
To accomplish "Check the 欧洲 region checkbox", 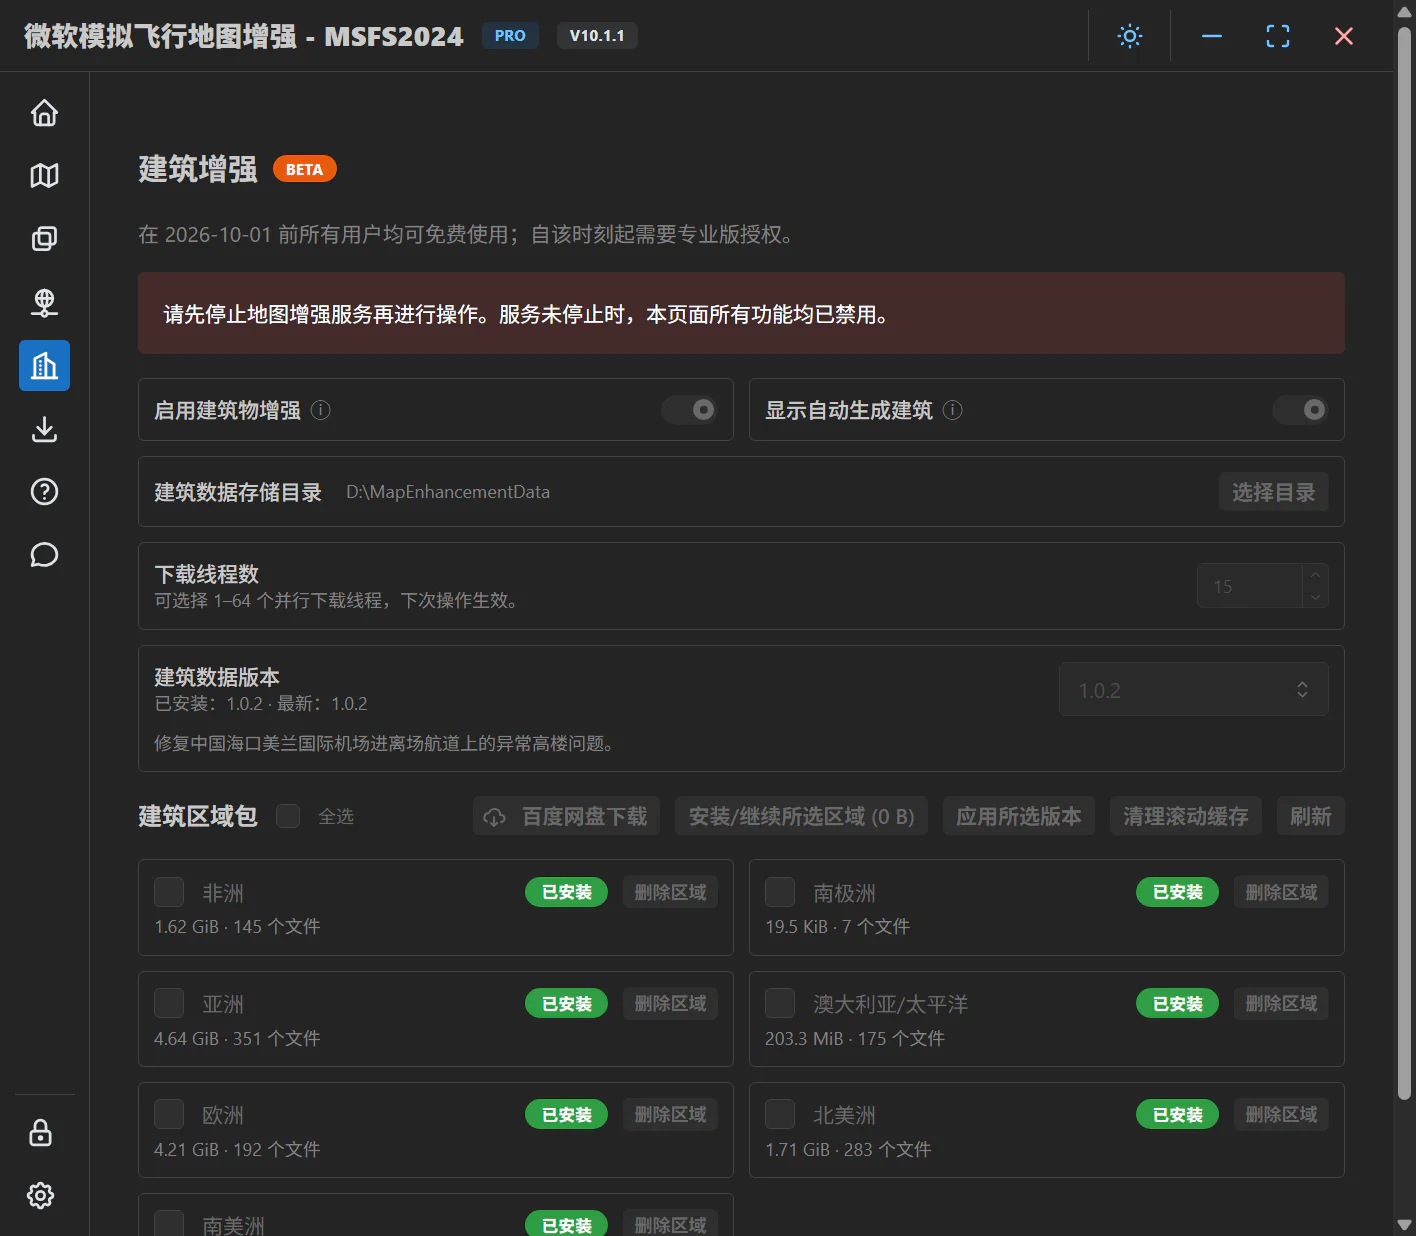I will pyautogui.click(x=169, y=1114).
